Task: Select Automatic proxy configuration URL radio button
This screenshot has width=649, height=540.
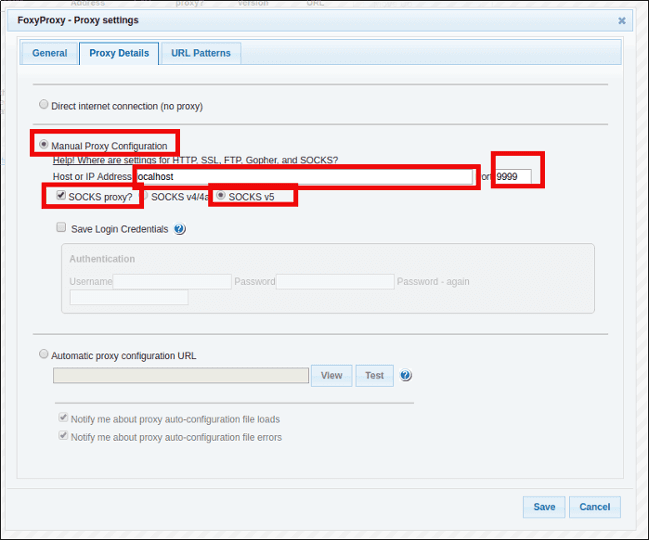Action: pos(43,354)
